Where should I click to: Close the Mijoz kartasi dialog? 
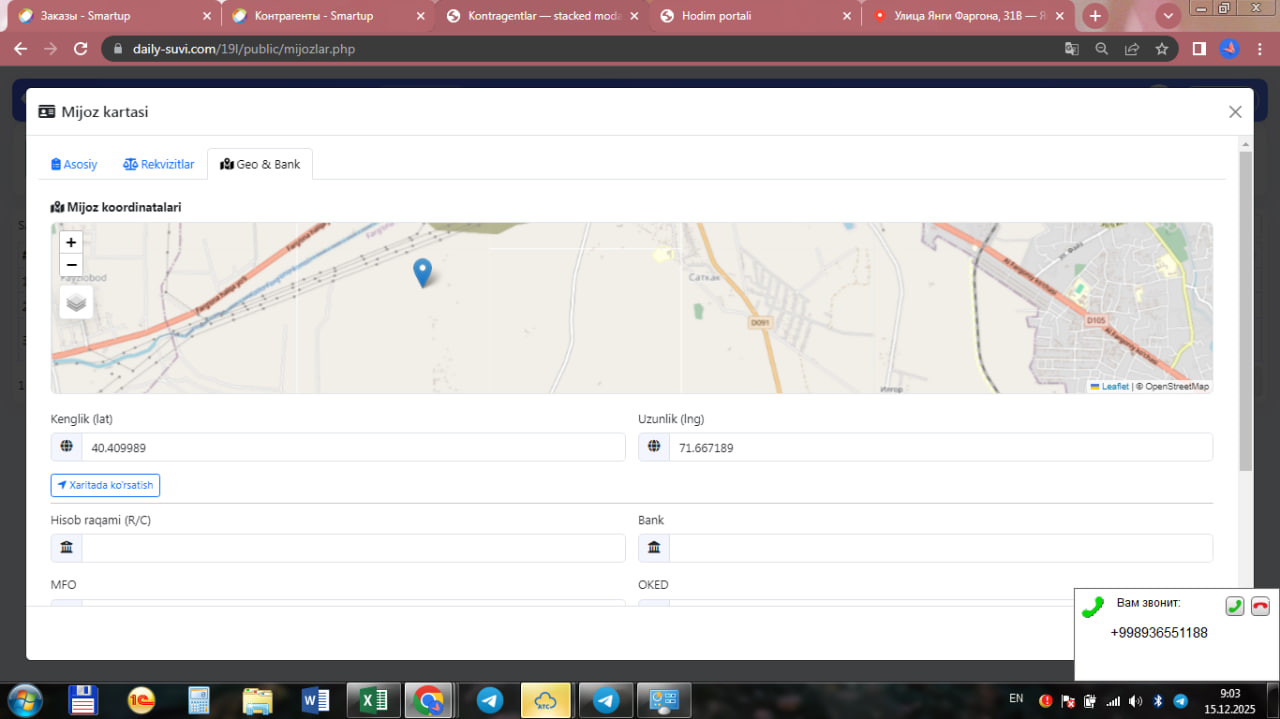coord(1235,112)
